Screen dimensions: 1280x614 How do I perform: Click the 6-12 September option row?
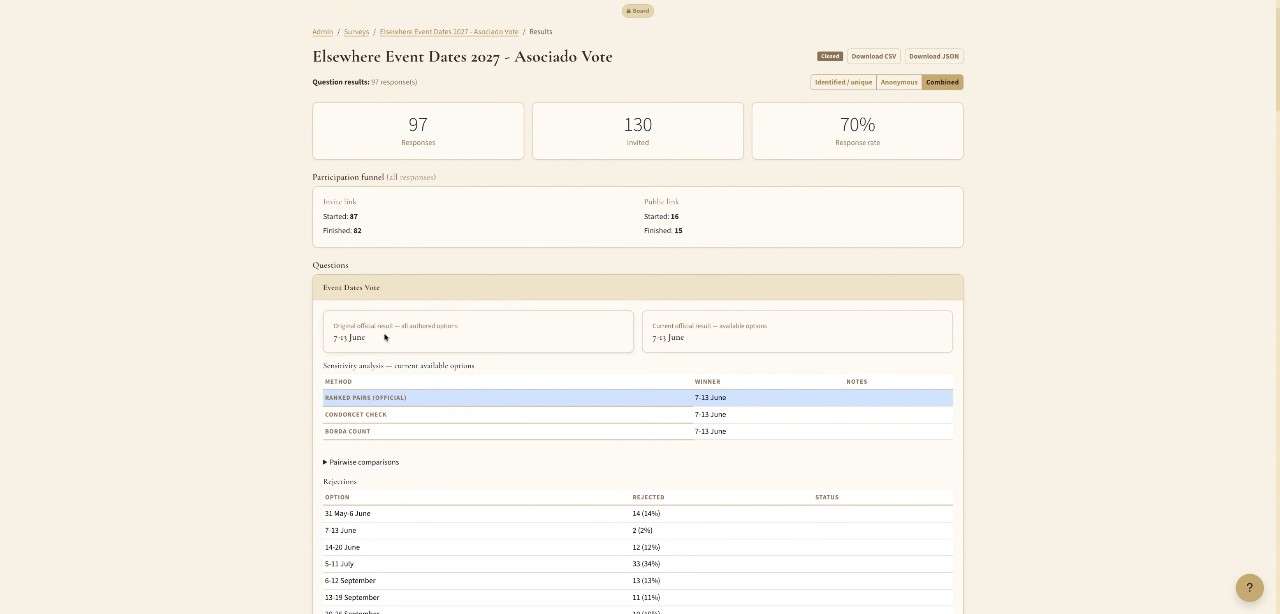[x=638, y=581]
